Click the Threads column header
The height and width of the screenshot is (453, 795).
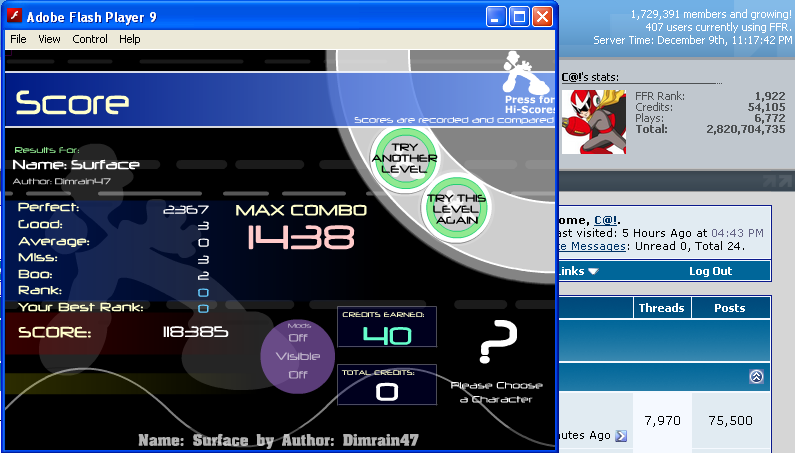tap(661, 308)
